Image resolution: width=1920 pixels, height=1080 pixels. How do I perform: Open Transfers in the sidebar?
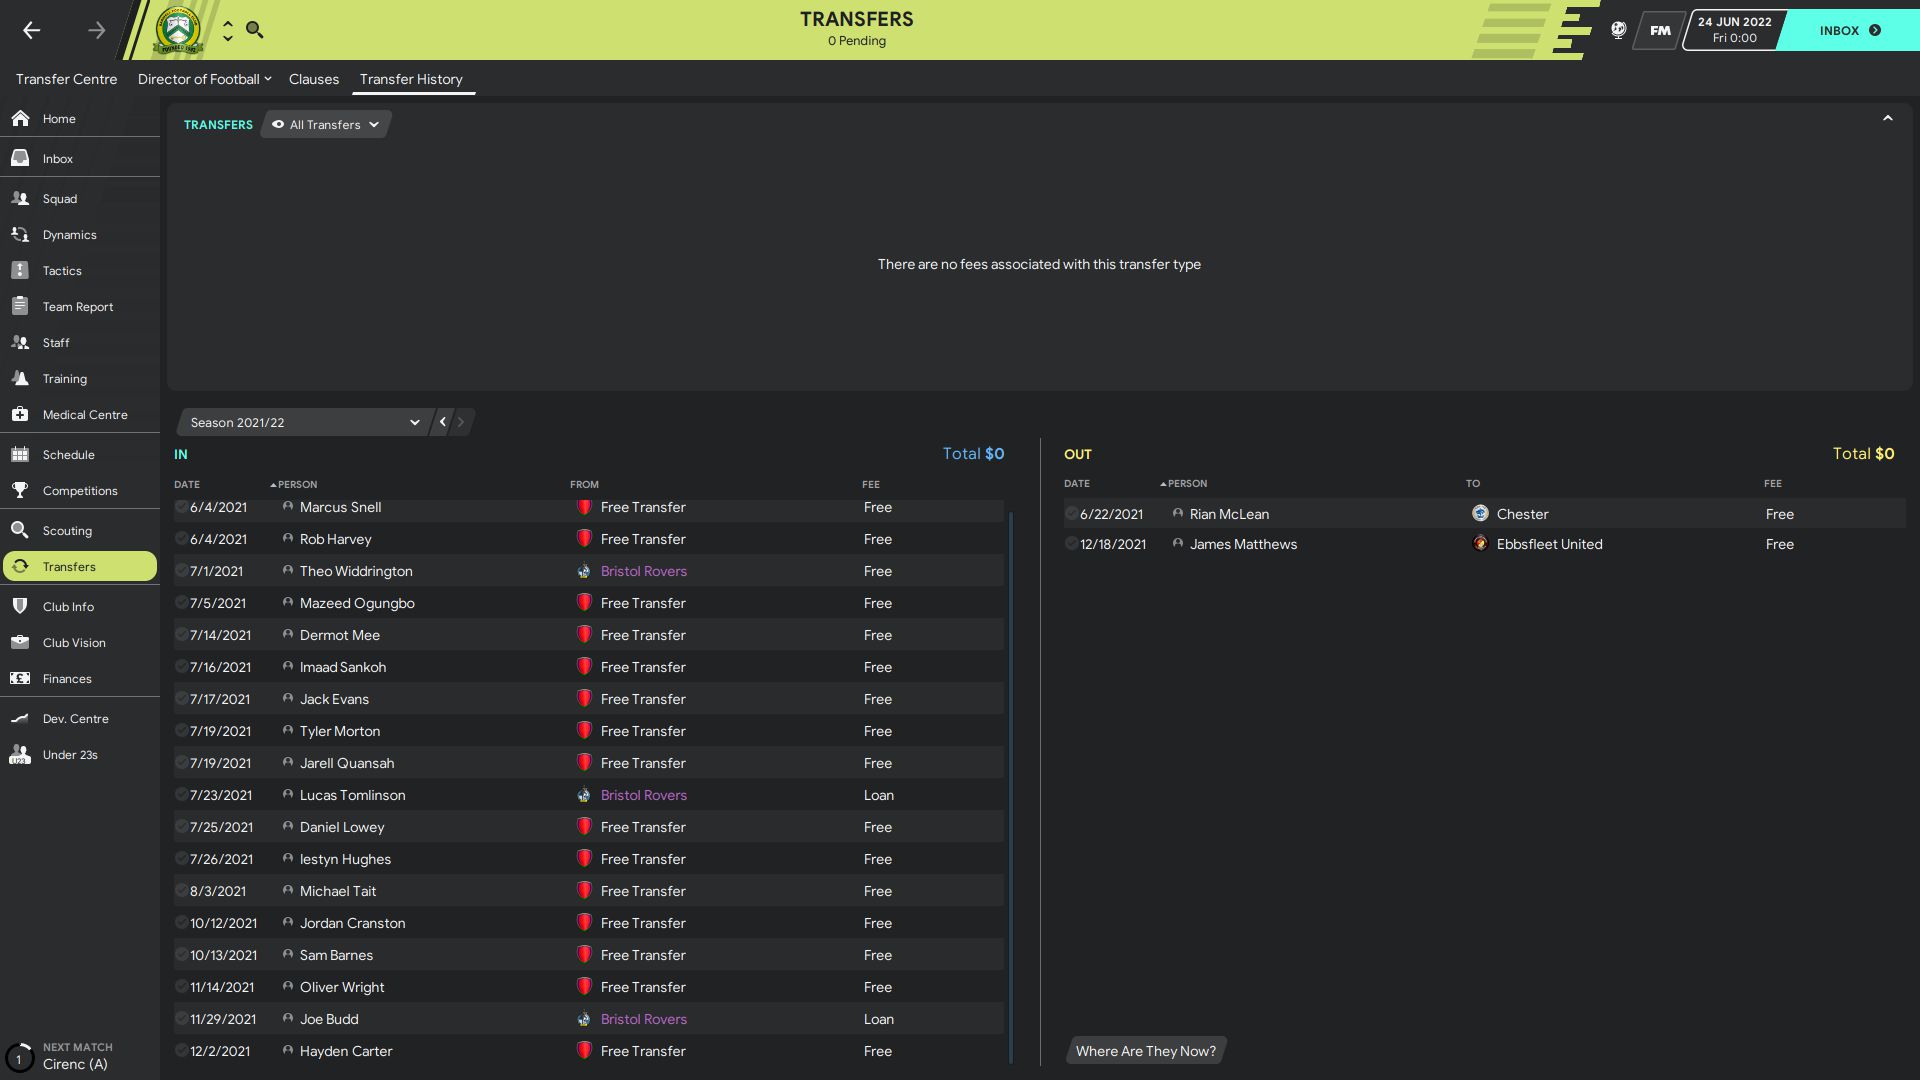click(x=80, y=566)
